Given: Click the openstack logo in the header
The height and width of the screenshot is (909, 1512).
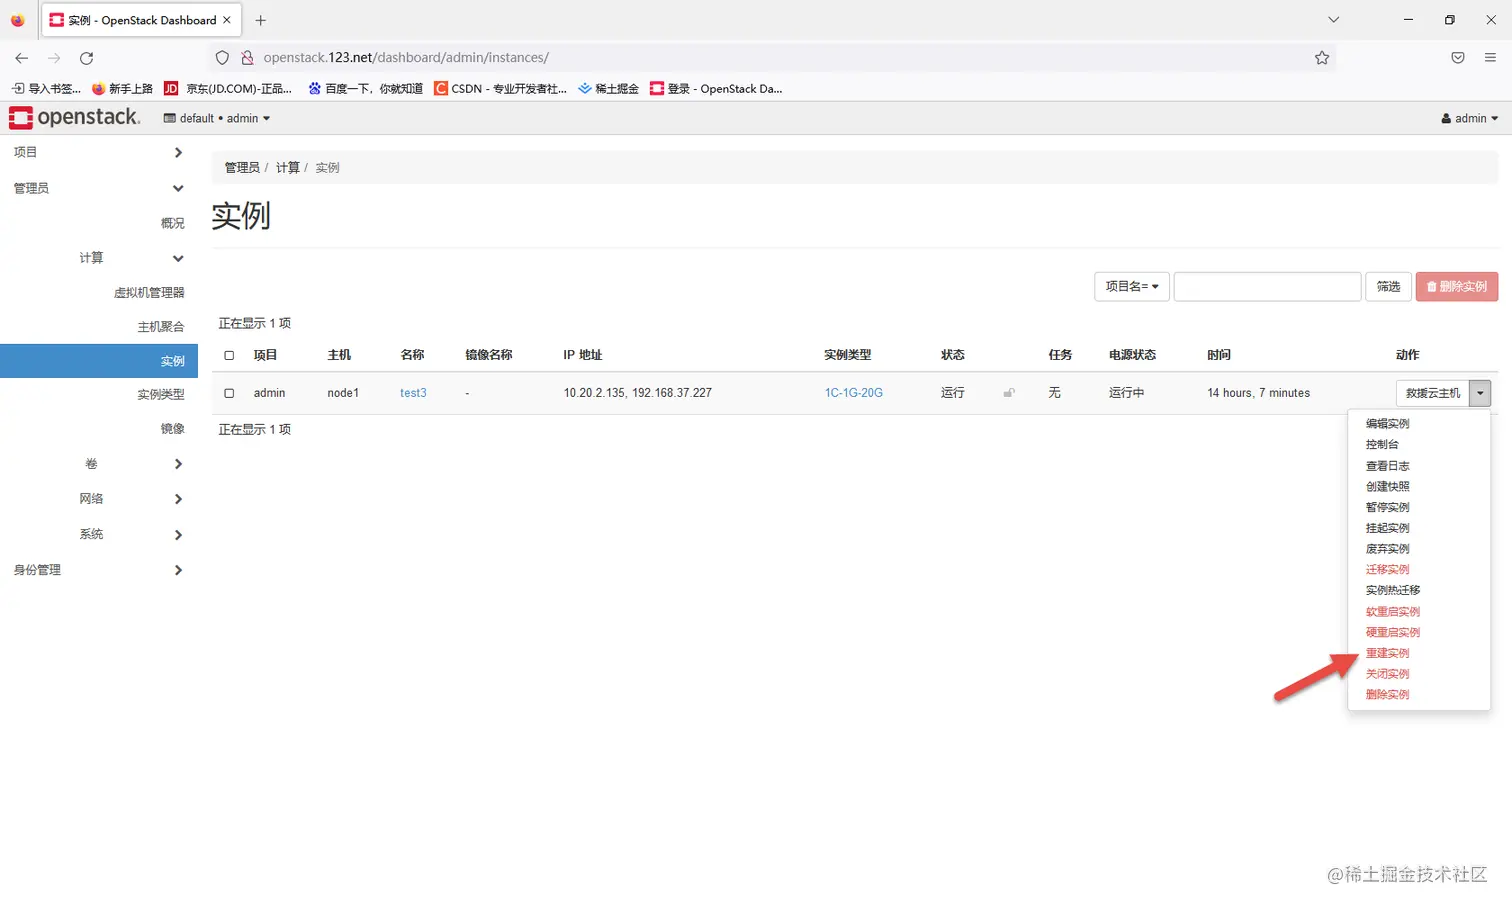Looking at the screenshot, I should click(75, 117).
